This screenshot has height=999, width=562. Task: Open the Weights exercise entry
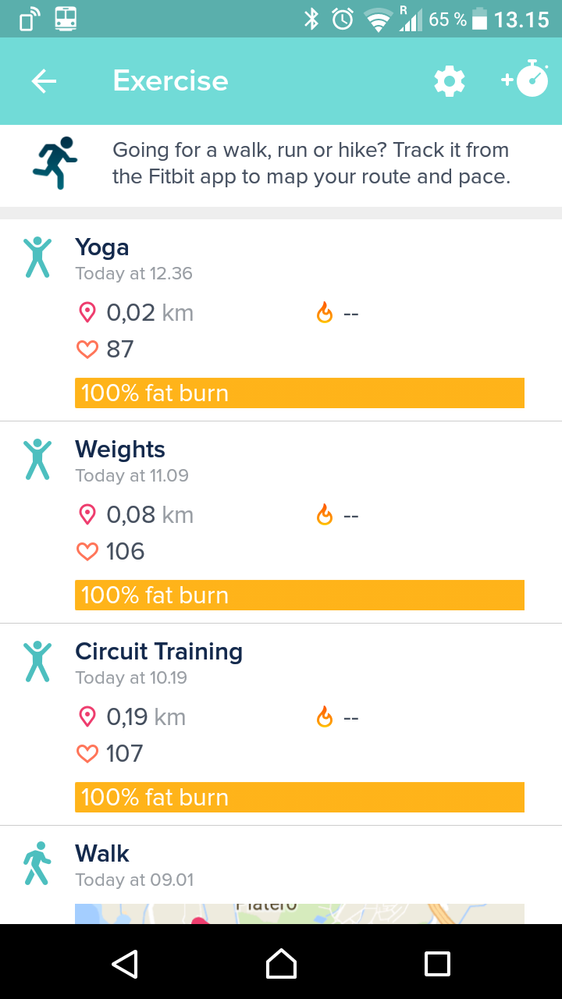(x=281, y=522)
